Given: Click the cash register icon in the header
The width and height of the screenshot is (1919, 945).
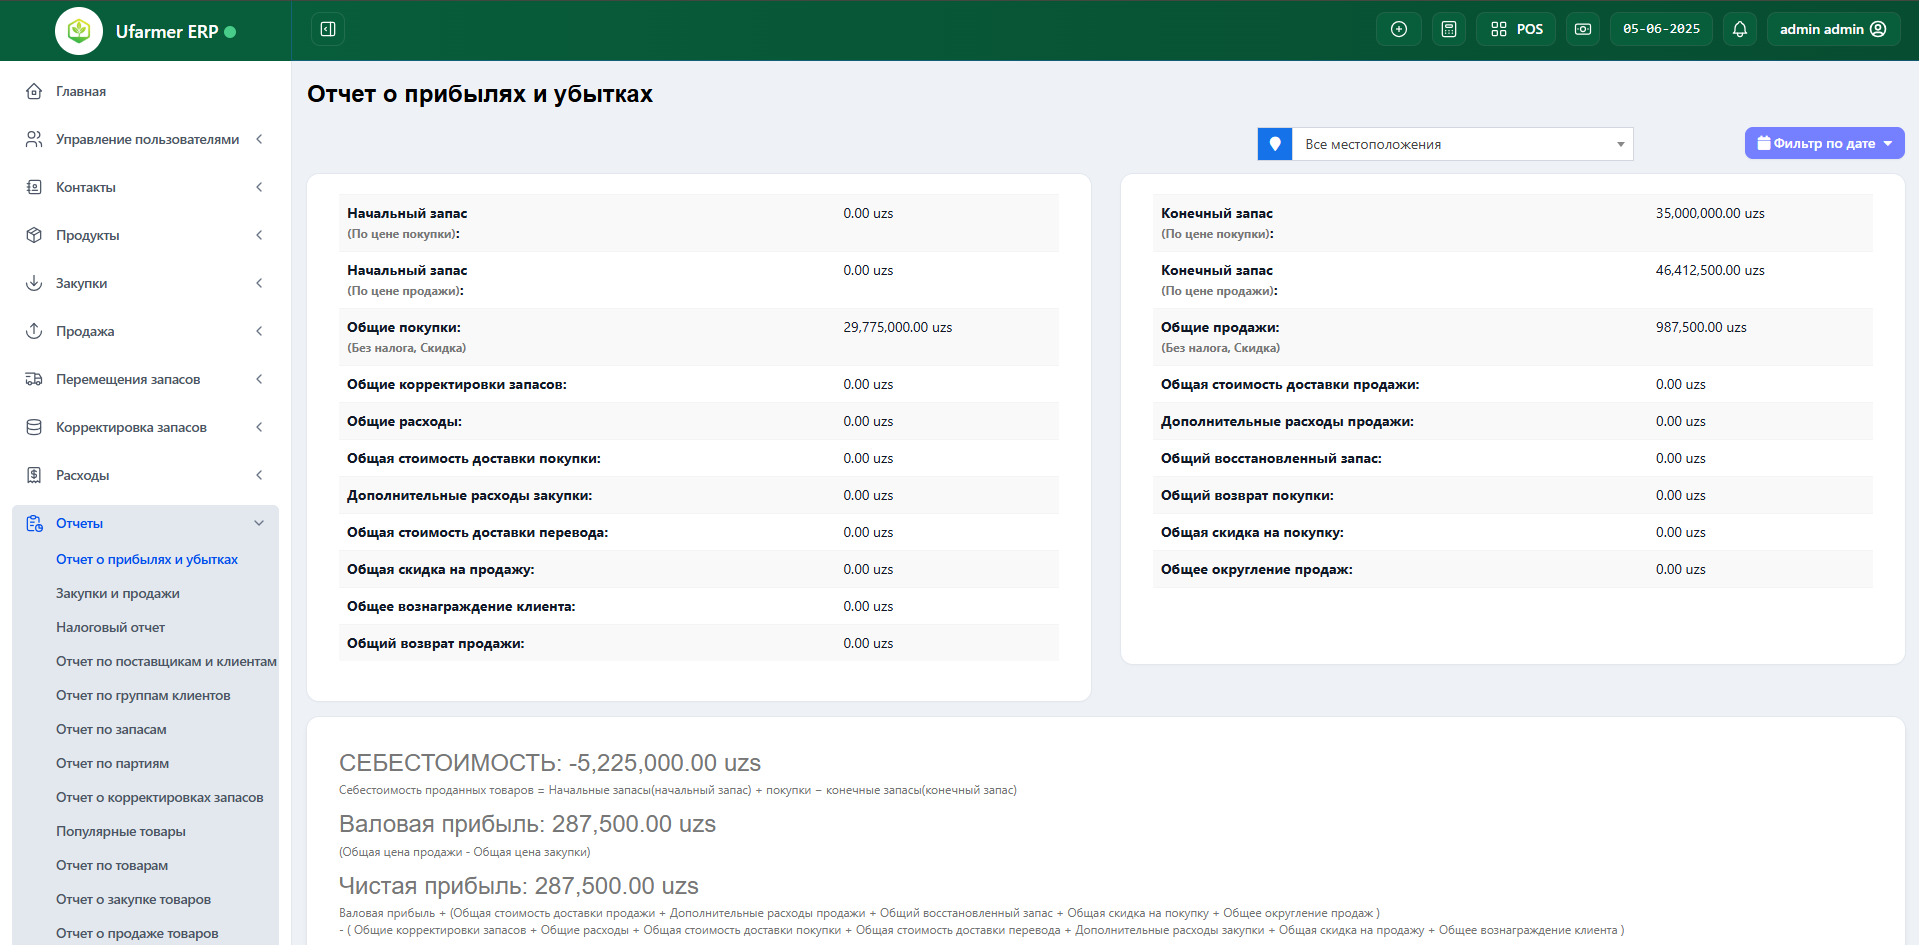Looking at the screenshot, I should click(x=1582, y=29).
